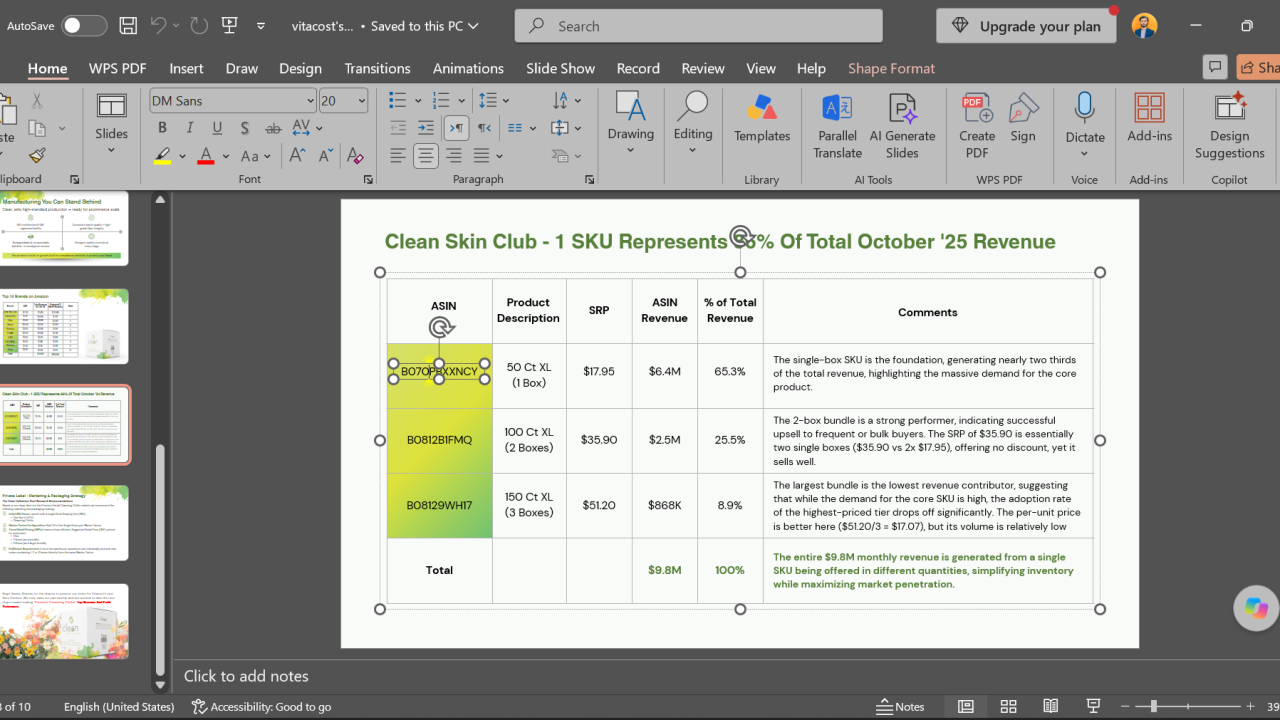Toggle the AutoSave switch
This screenshot has width=1280, height=720.
tap(84, 26)
